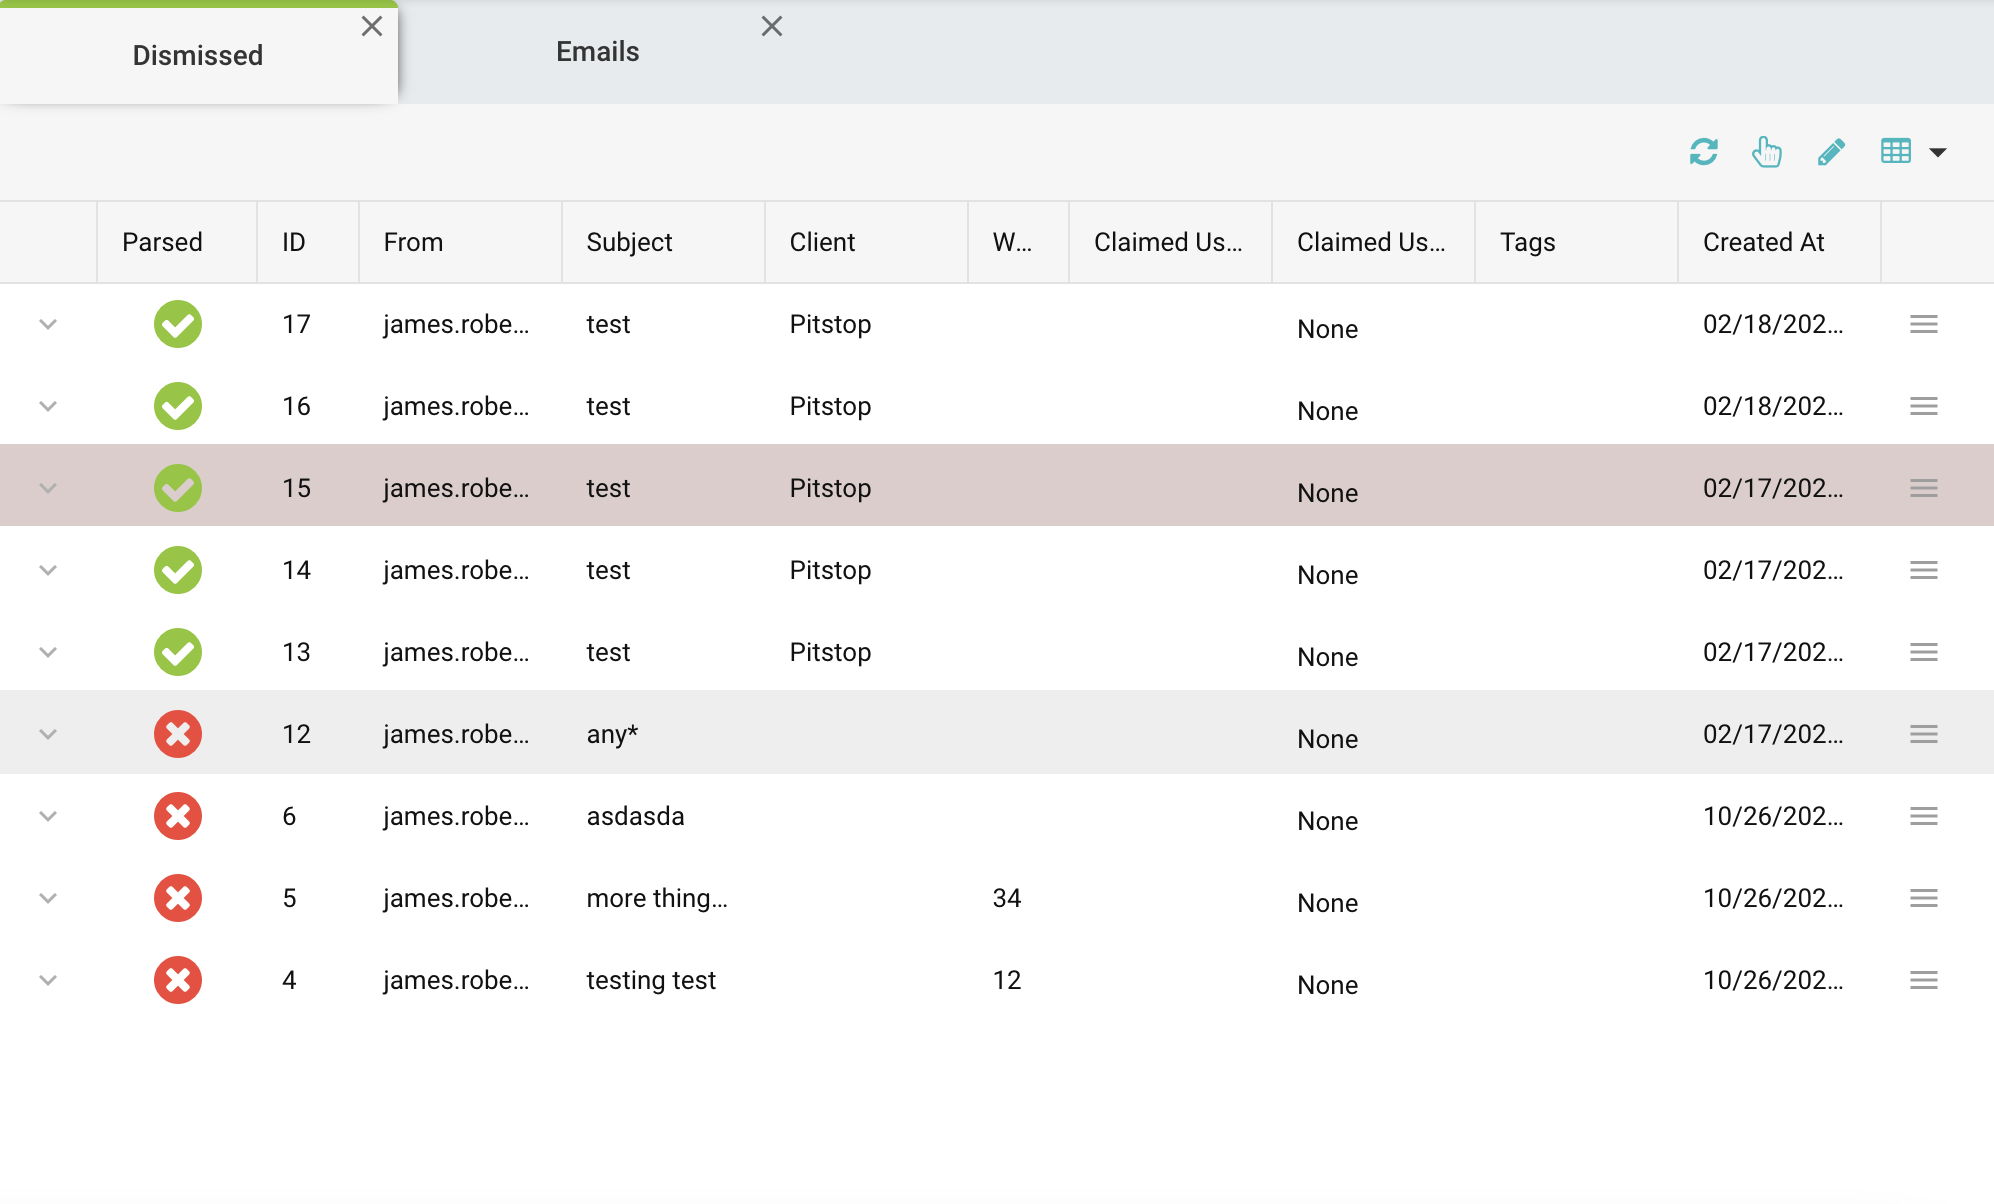The image size is (1994, 1204).
Task: Open row menu for email ID 4
Action: tap(1923, 980)
